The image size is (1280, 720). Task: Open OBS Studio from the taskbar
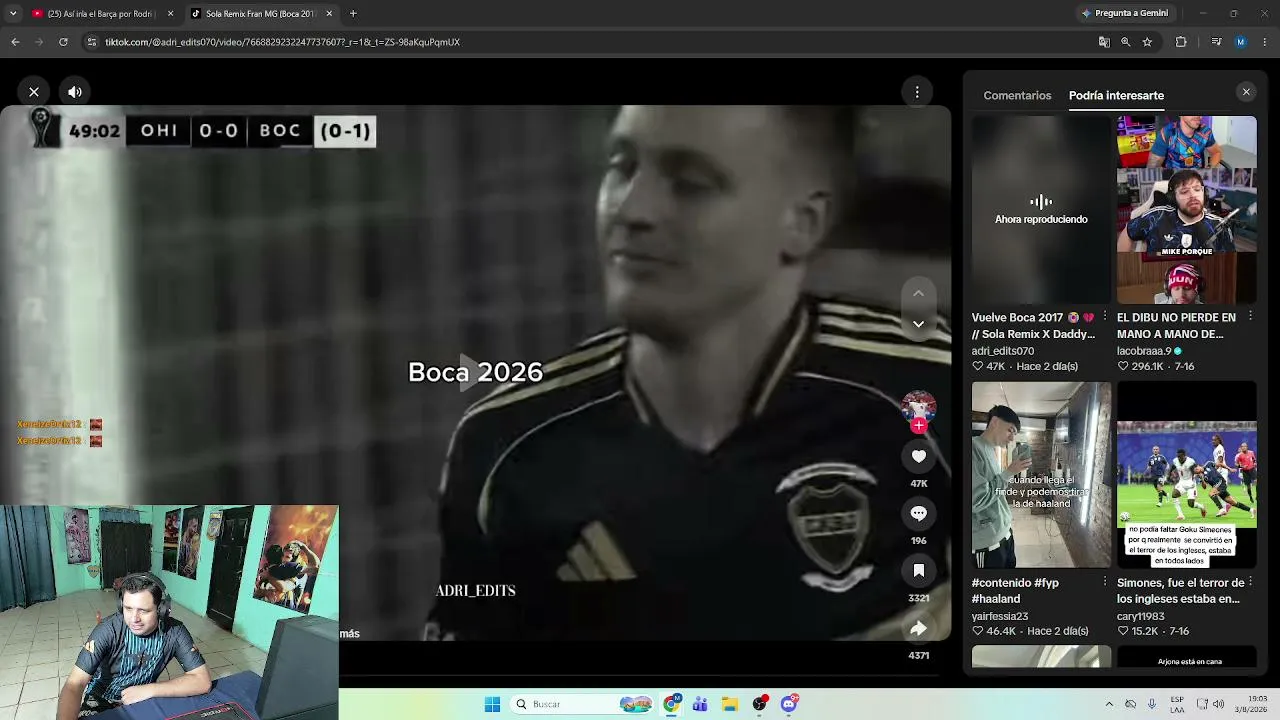[x=760, y=704]
